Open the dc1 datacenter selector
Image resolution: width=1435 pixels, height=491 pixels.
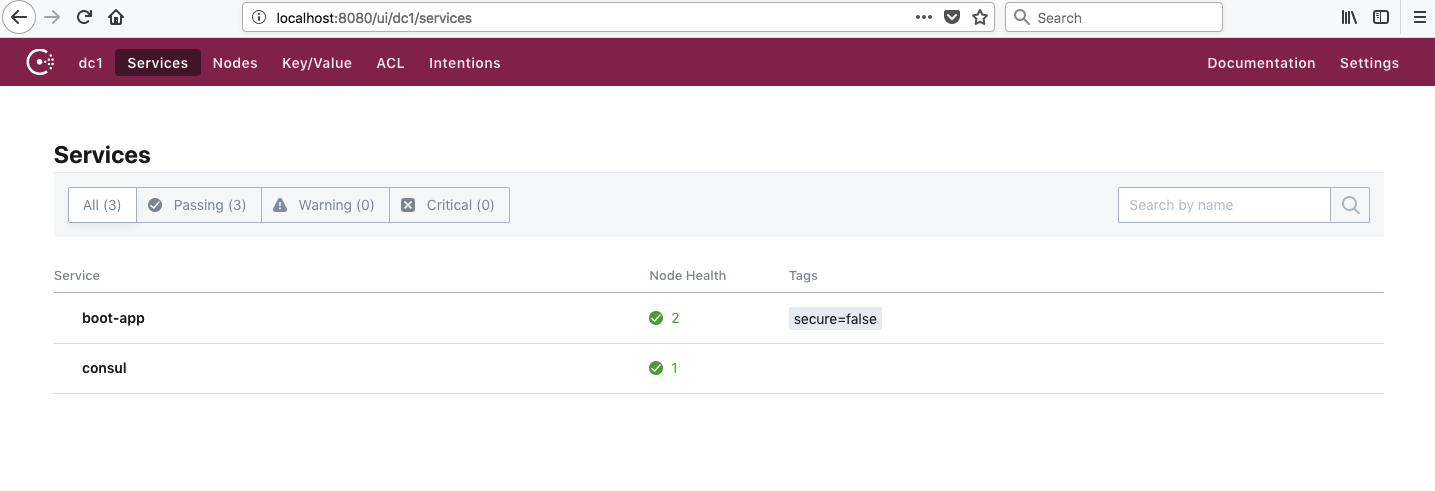(x=91, y=63)
